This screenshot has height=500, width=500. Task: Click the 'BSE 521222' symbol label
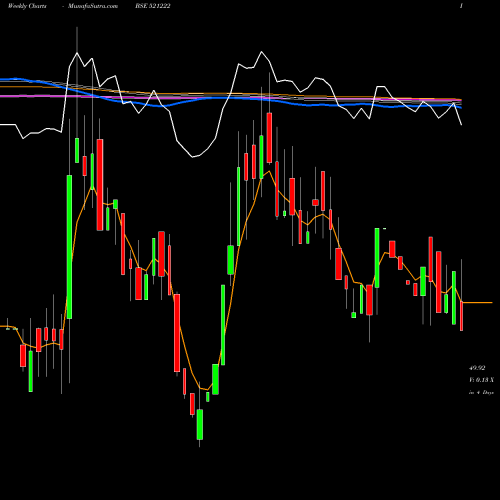pos(153,6)
